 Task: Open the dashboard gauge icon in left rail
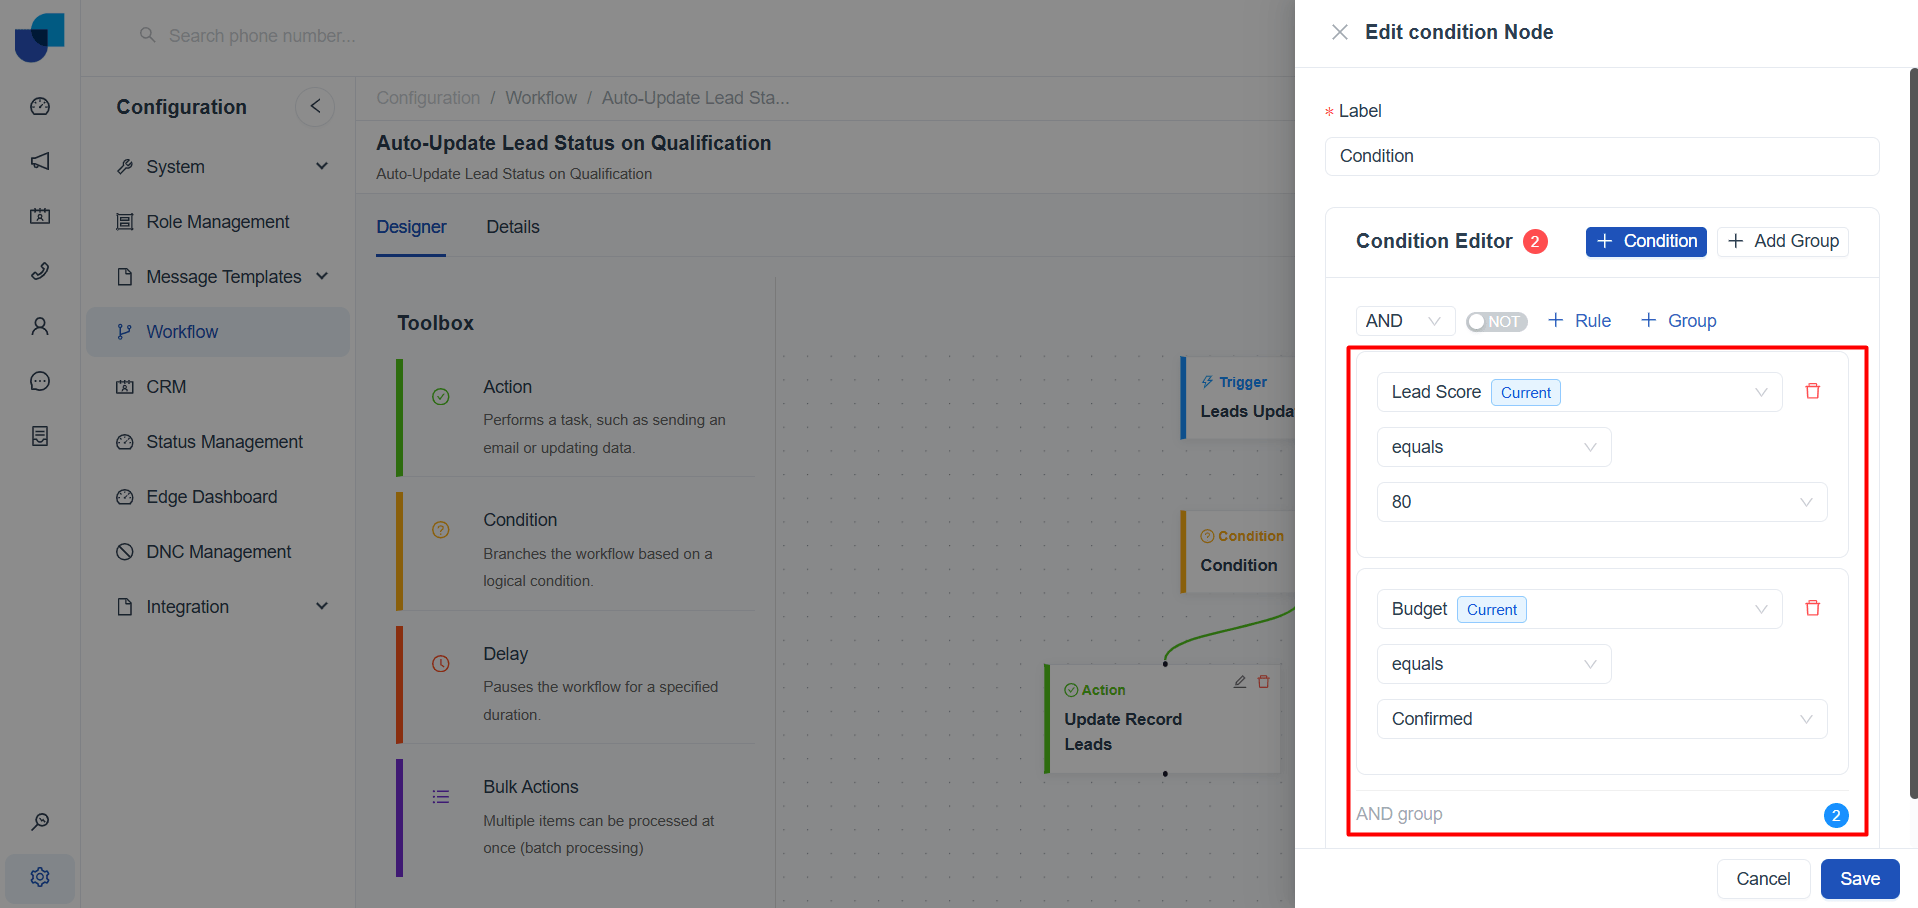point(40,106)
